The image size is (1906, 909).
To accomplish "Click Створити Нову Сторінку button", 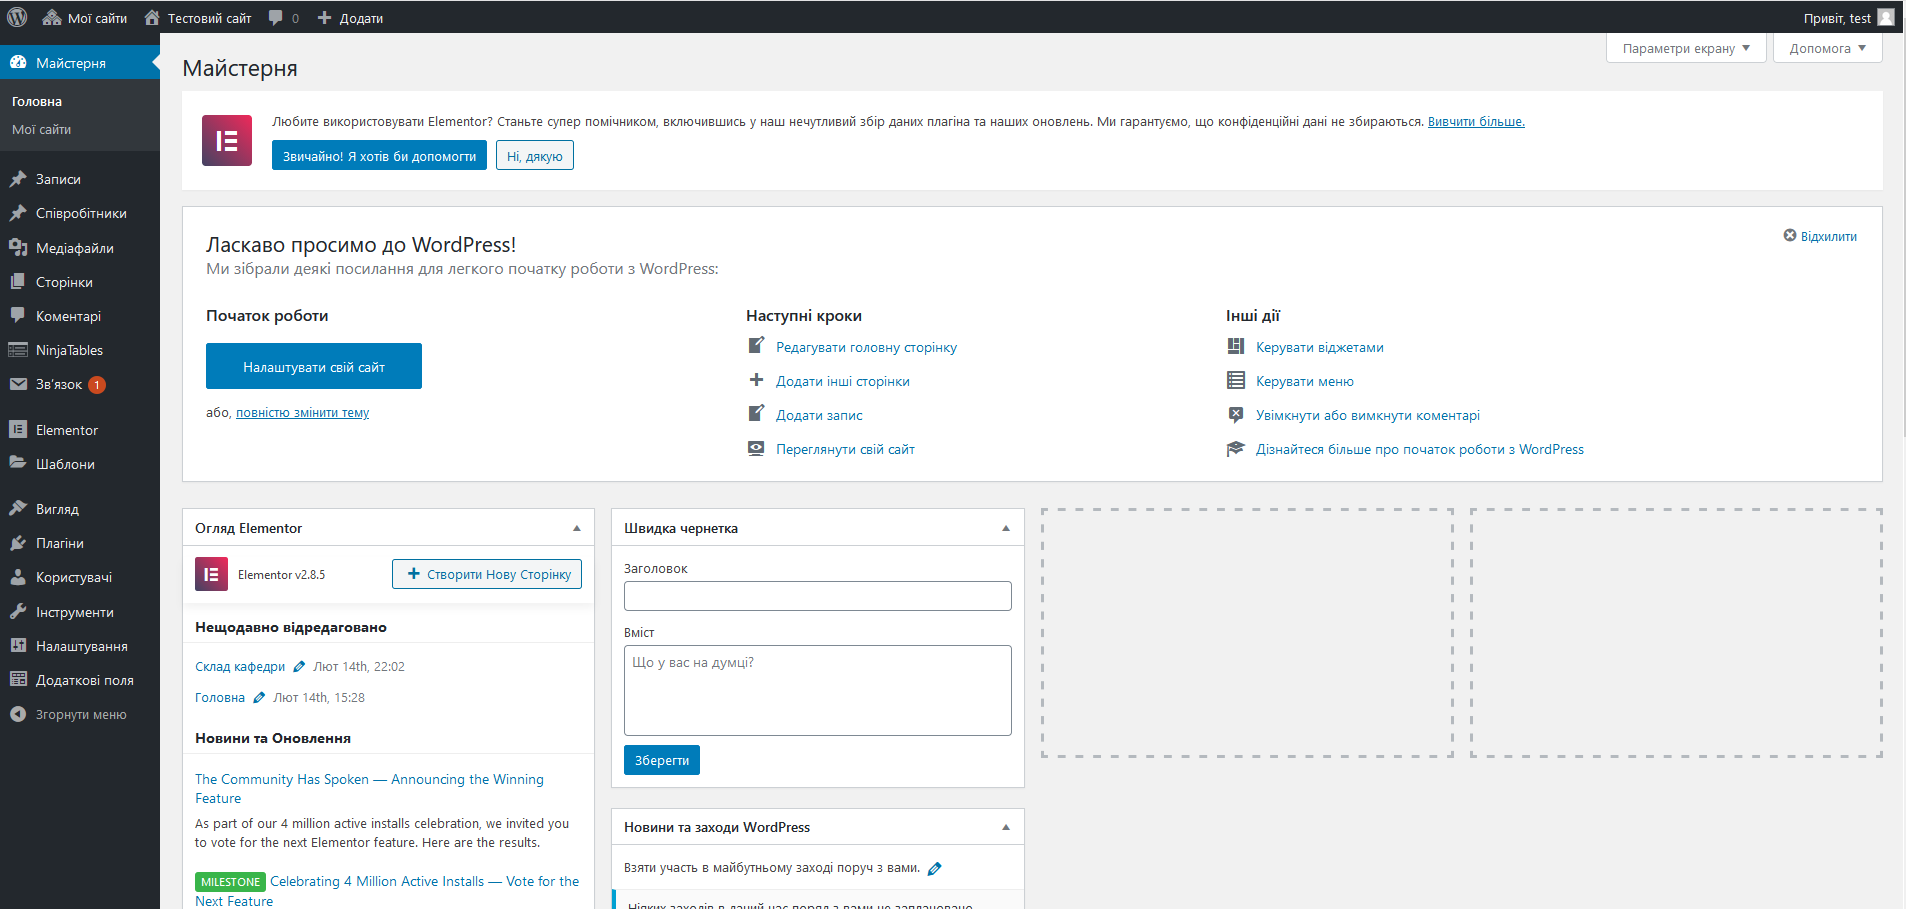I will 487,574.
